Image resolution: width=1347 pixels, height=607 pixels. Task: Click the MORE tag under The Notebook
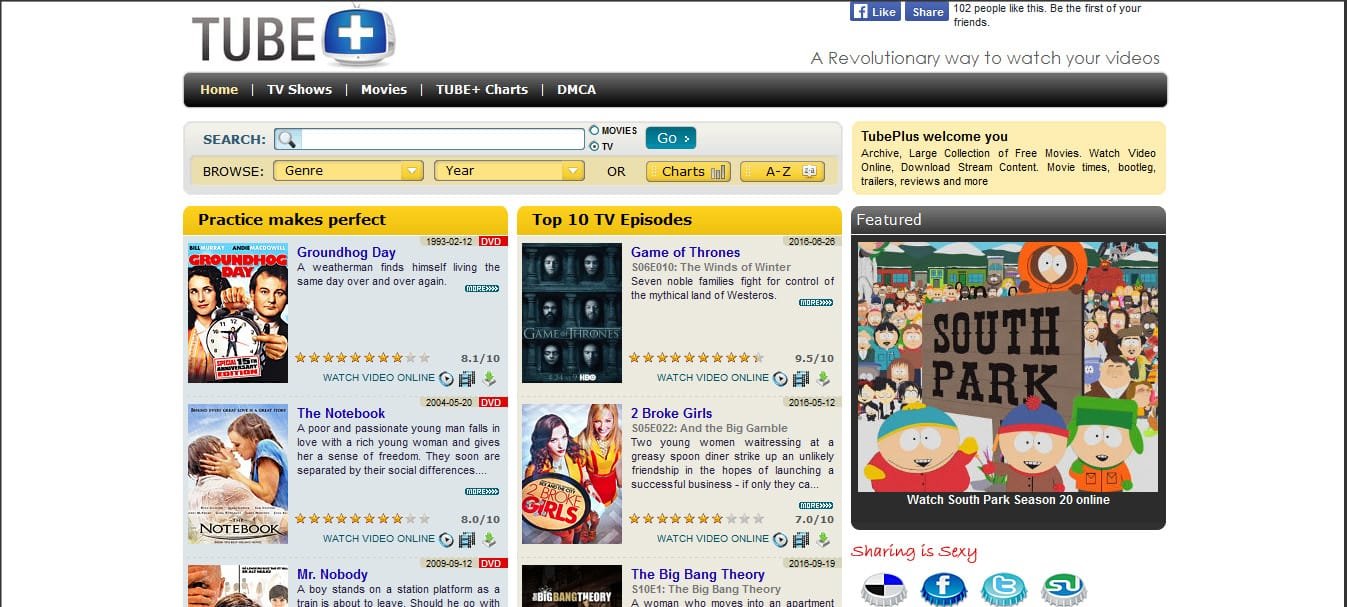[482, 491]
